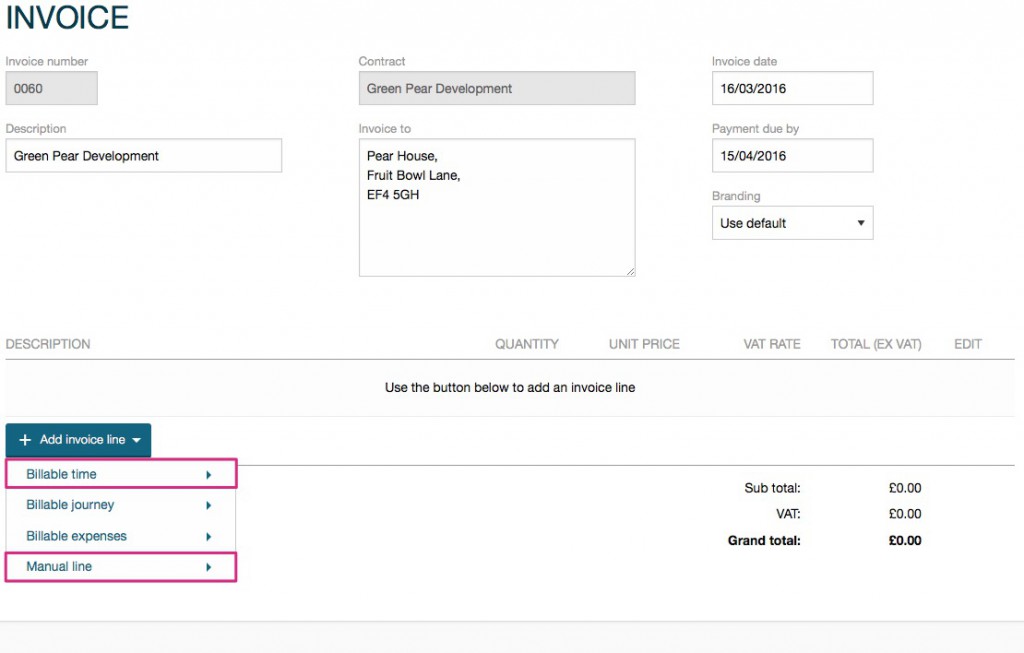
Task: Click the Description text field
Action: coord(143,155)
